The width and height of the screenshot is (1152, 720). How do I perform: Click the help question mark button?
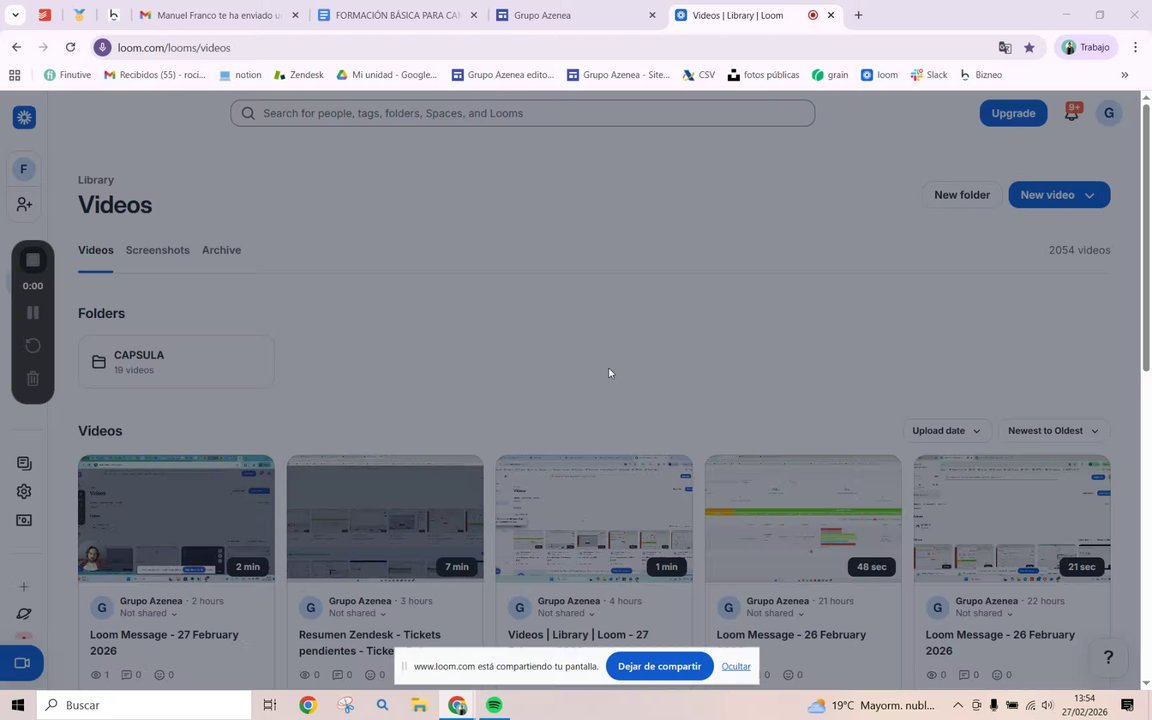coord(1108,658)
